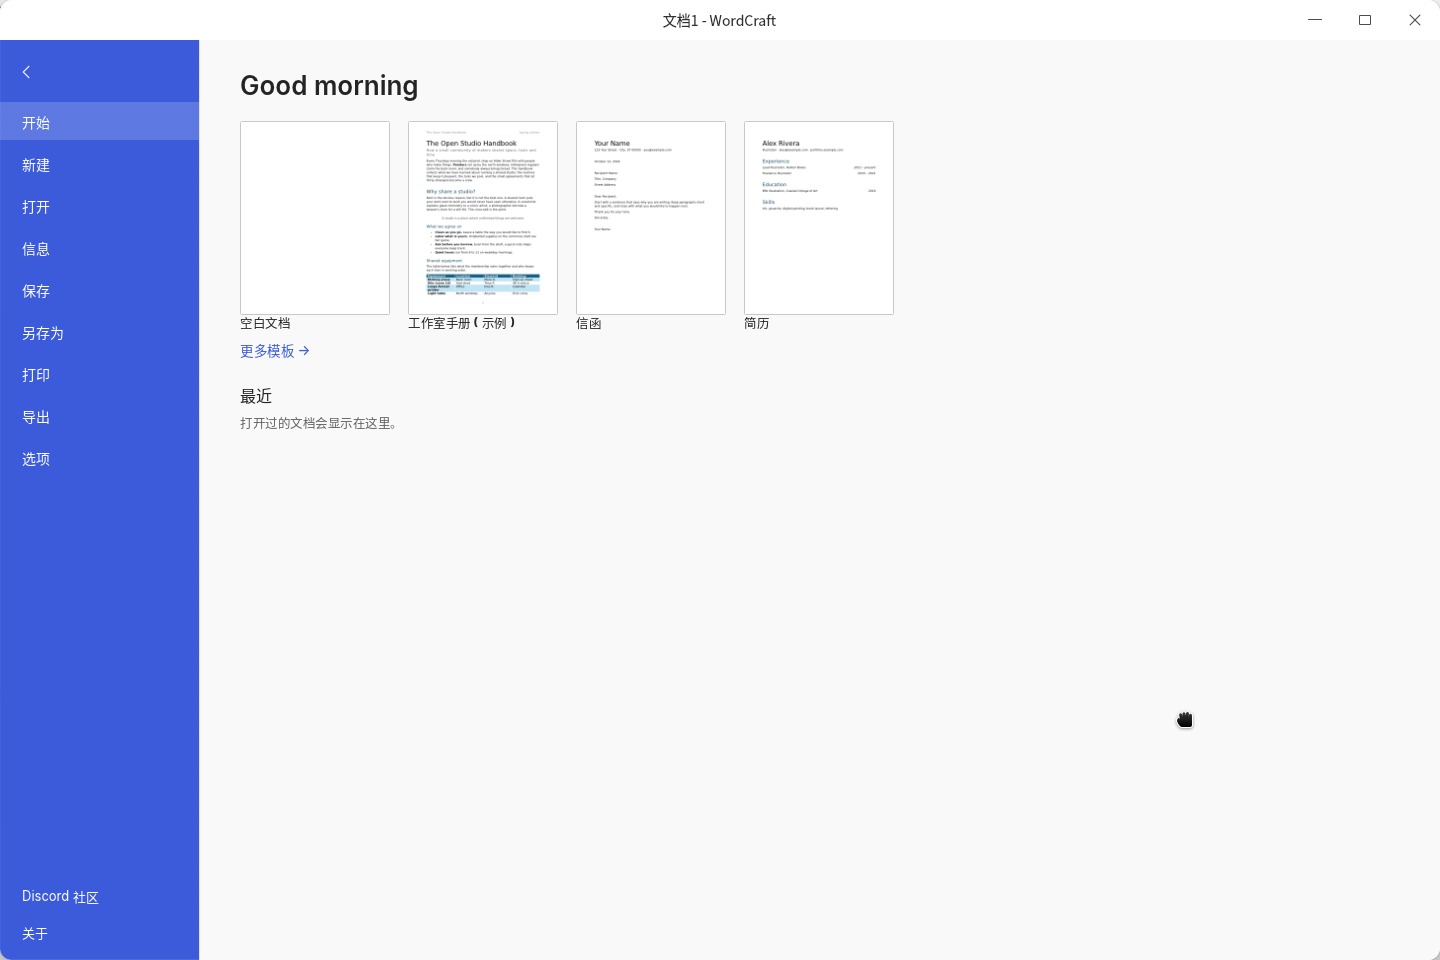Choose the 简历 template thumbnail
The width and height of the screenshot is (1440, 960).
[819, 218]
